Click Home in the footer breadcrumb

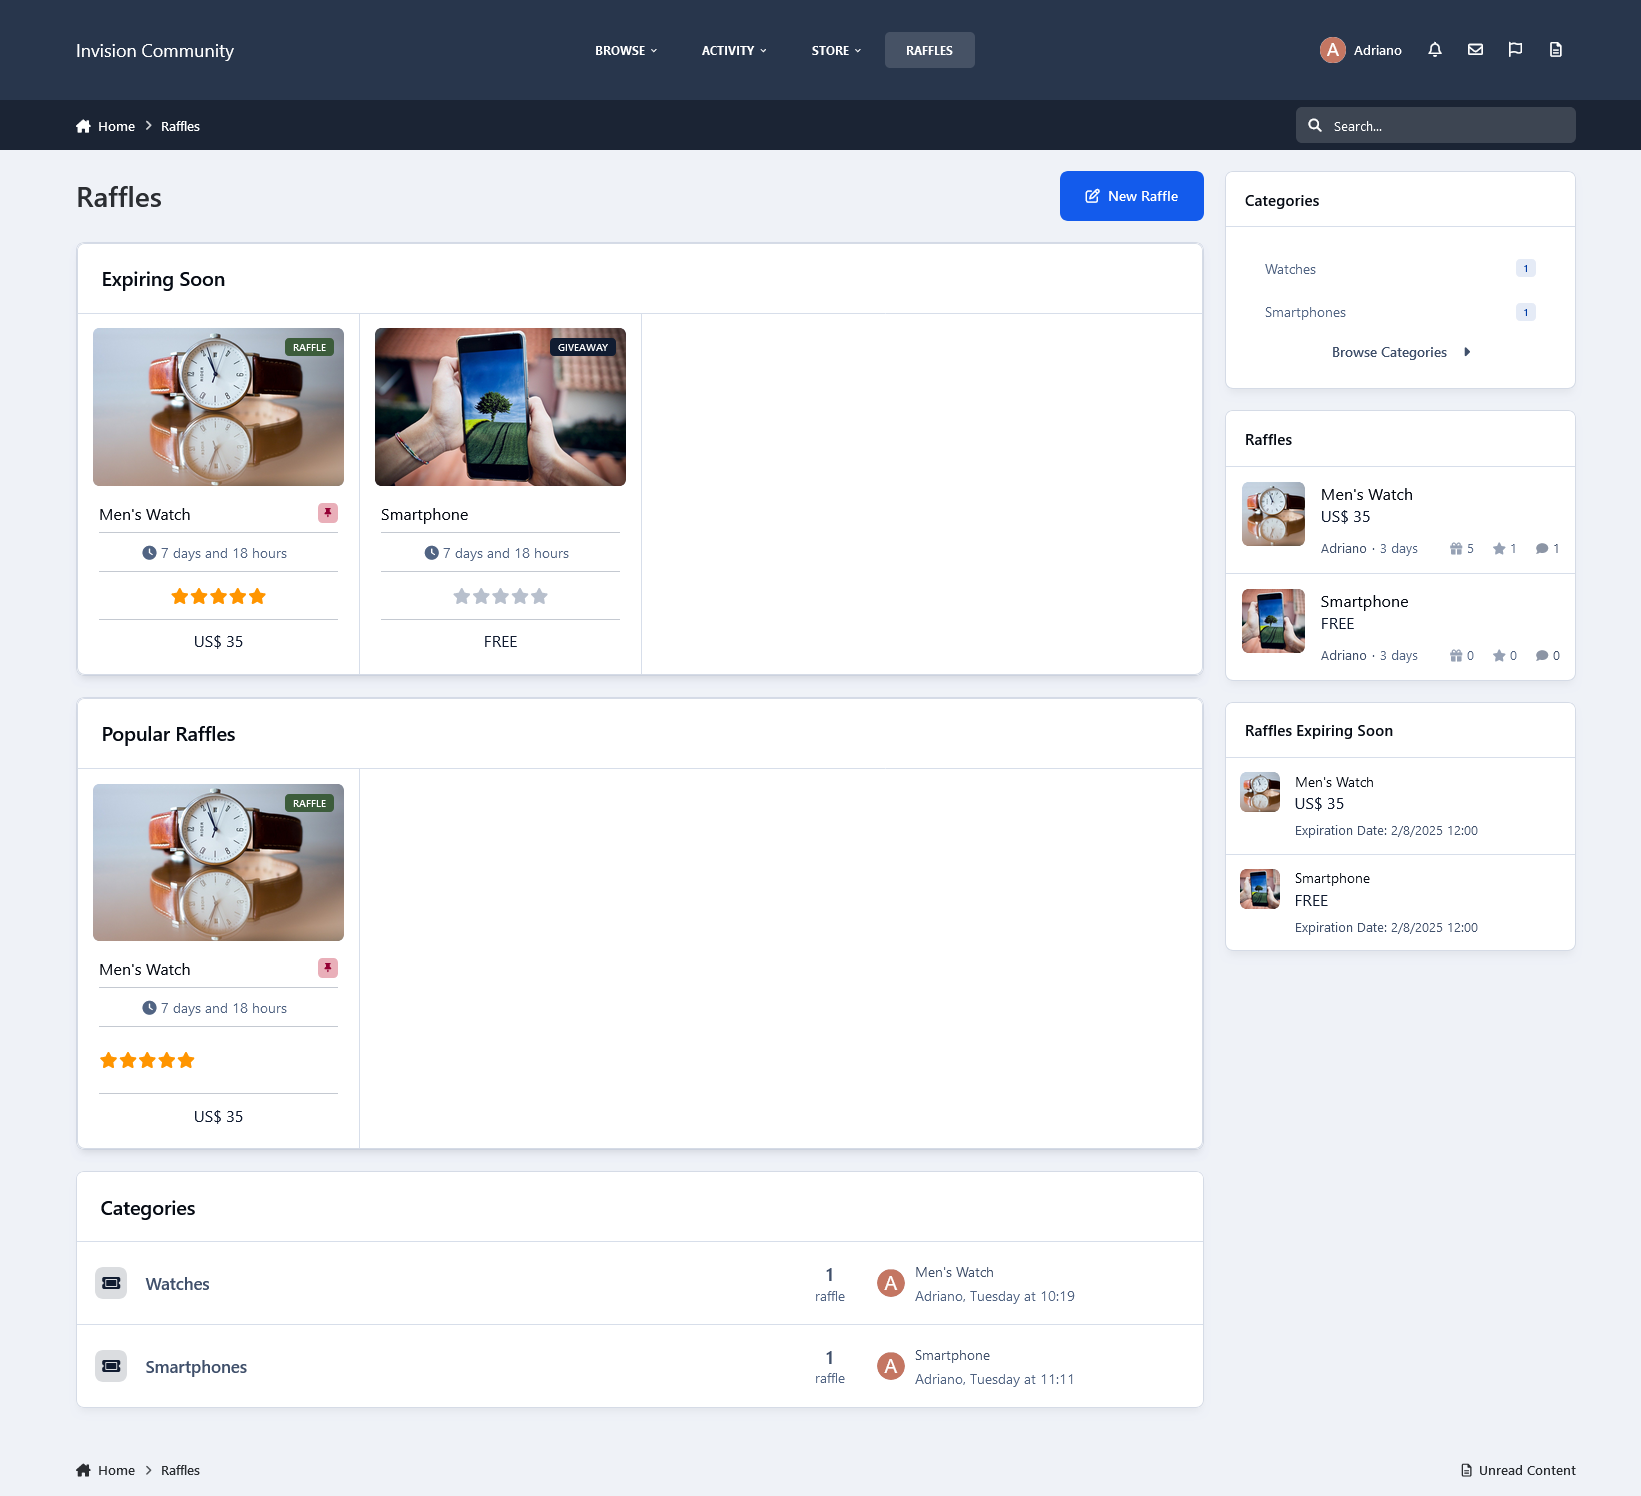click(116, 1470)
